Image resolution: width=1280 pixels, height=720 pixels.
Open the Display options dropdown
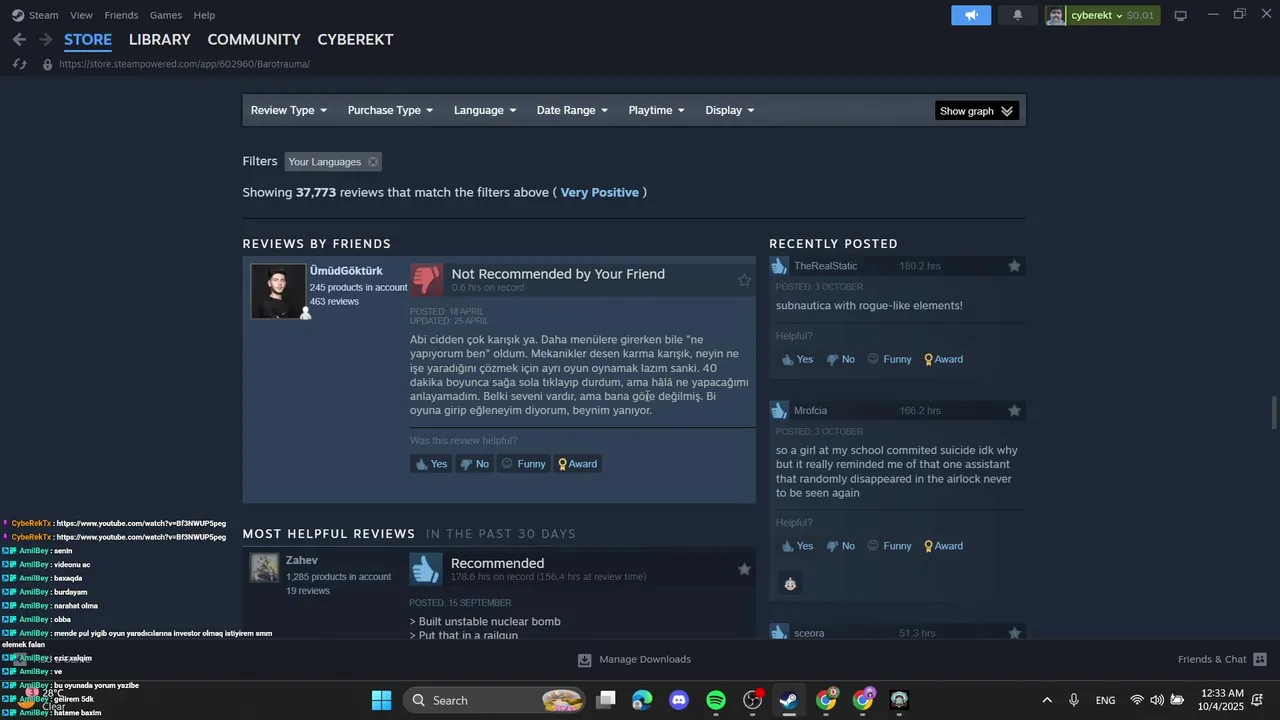point(730,110)
